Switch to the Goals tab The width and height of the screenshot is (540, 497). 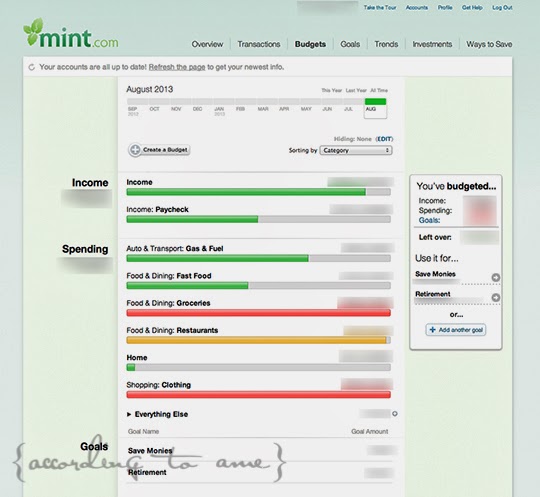[350, 44]
